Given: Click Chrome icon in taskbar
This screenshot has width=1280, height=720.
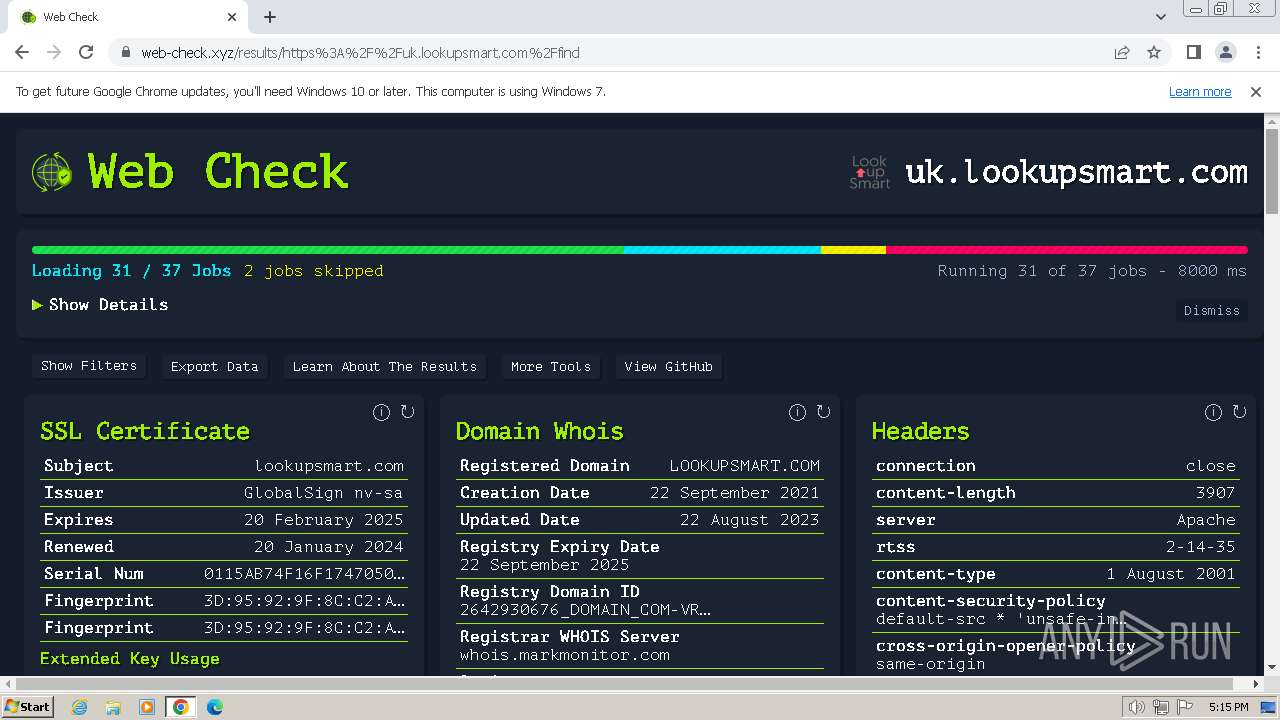Looking at the screenshot, I should tap(180, 707).
